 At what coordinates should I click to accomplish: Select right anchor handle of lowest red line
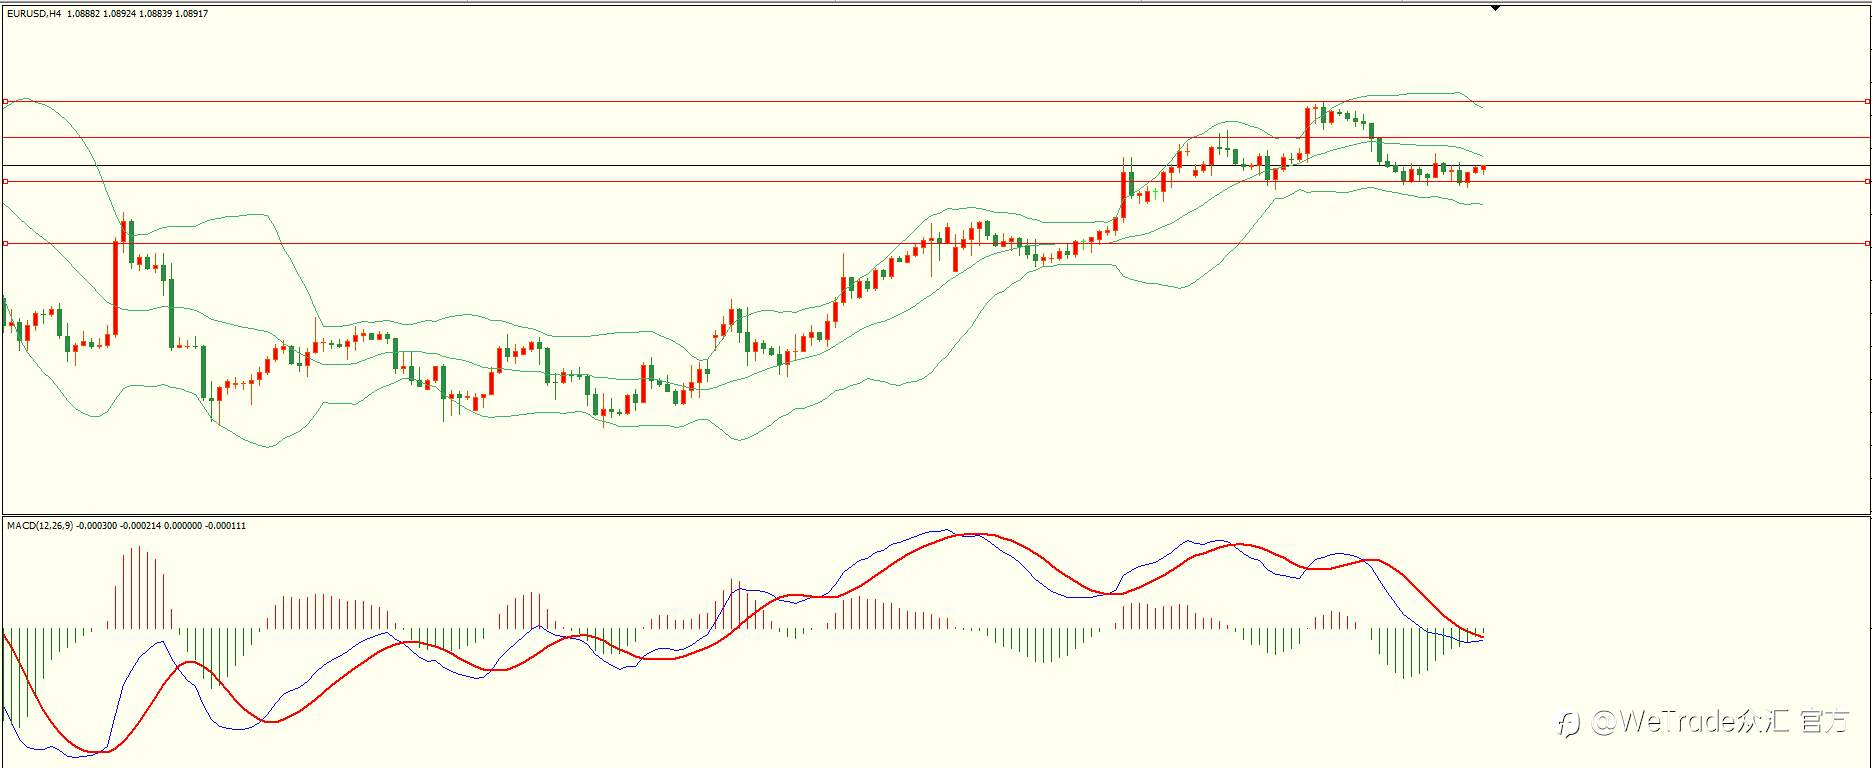click(1868, 243)
